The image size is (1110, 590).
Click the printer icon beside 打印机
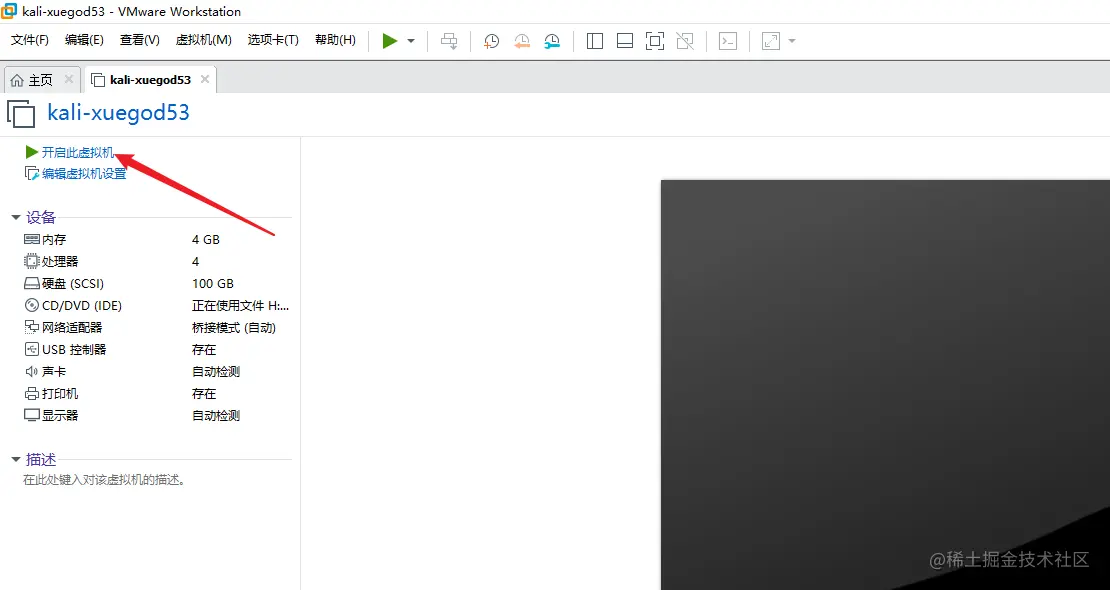click(31, 393)
